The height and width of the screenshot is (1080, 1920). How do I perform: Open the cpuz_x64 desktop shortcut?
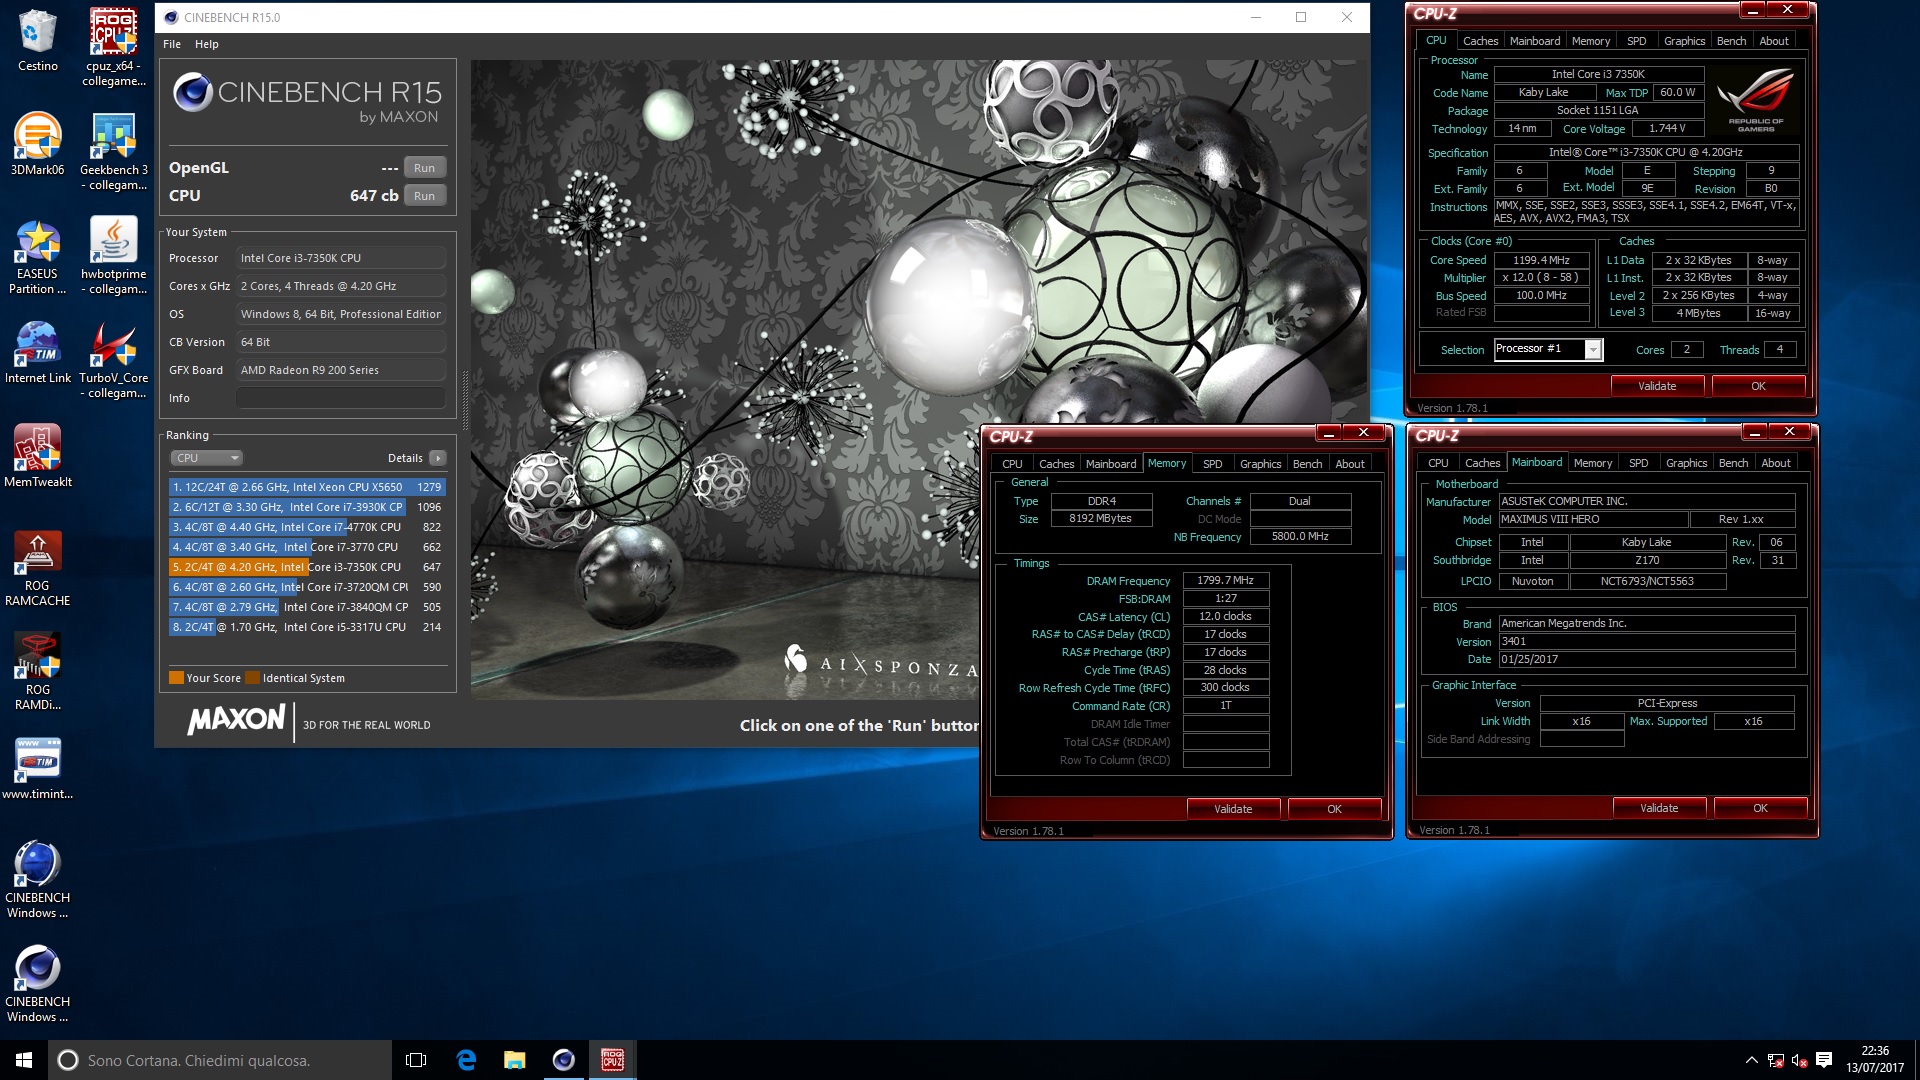point(114,46)
